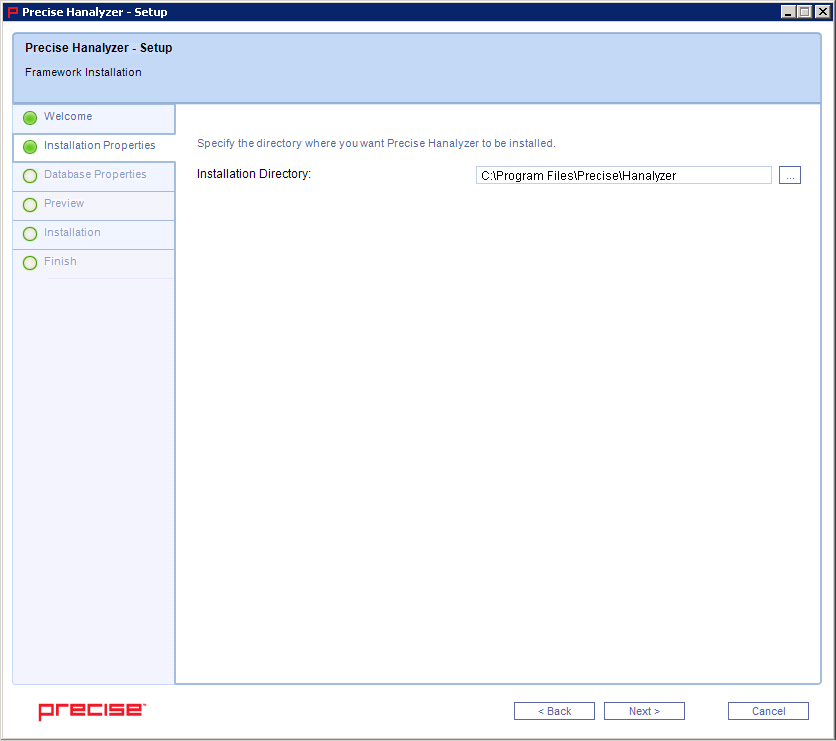Click the red P icon in title bar
This screenshot has width=836, height=741.
[12, 12]
